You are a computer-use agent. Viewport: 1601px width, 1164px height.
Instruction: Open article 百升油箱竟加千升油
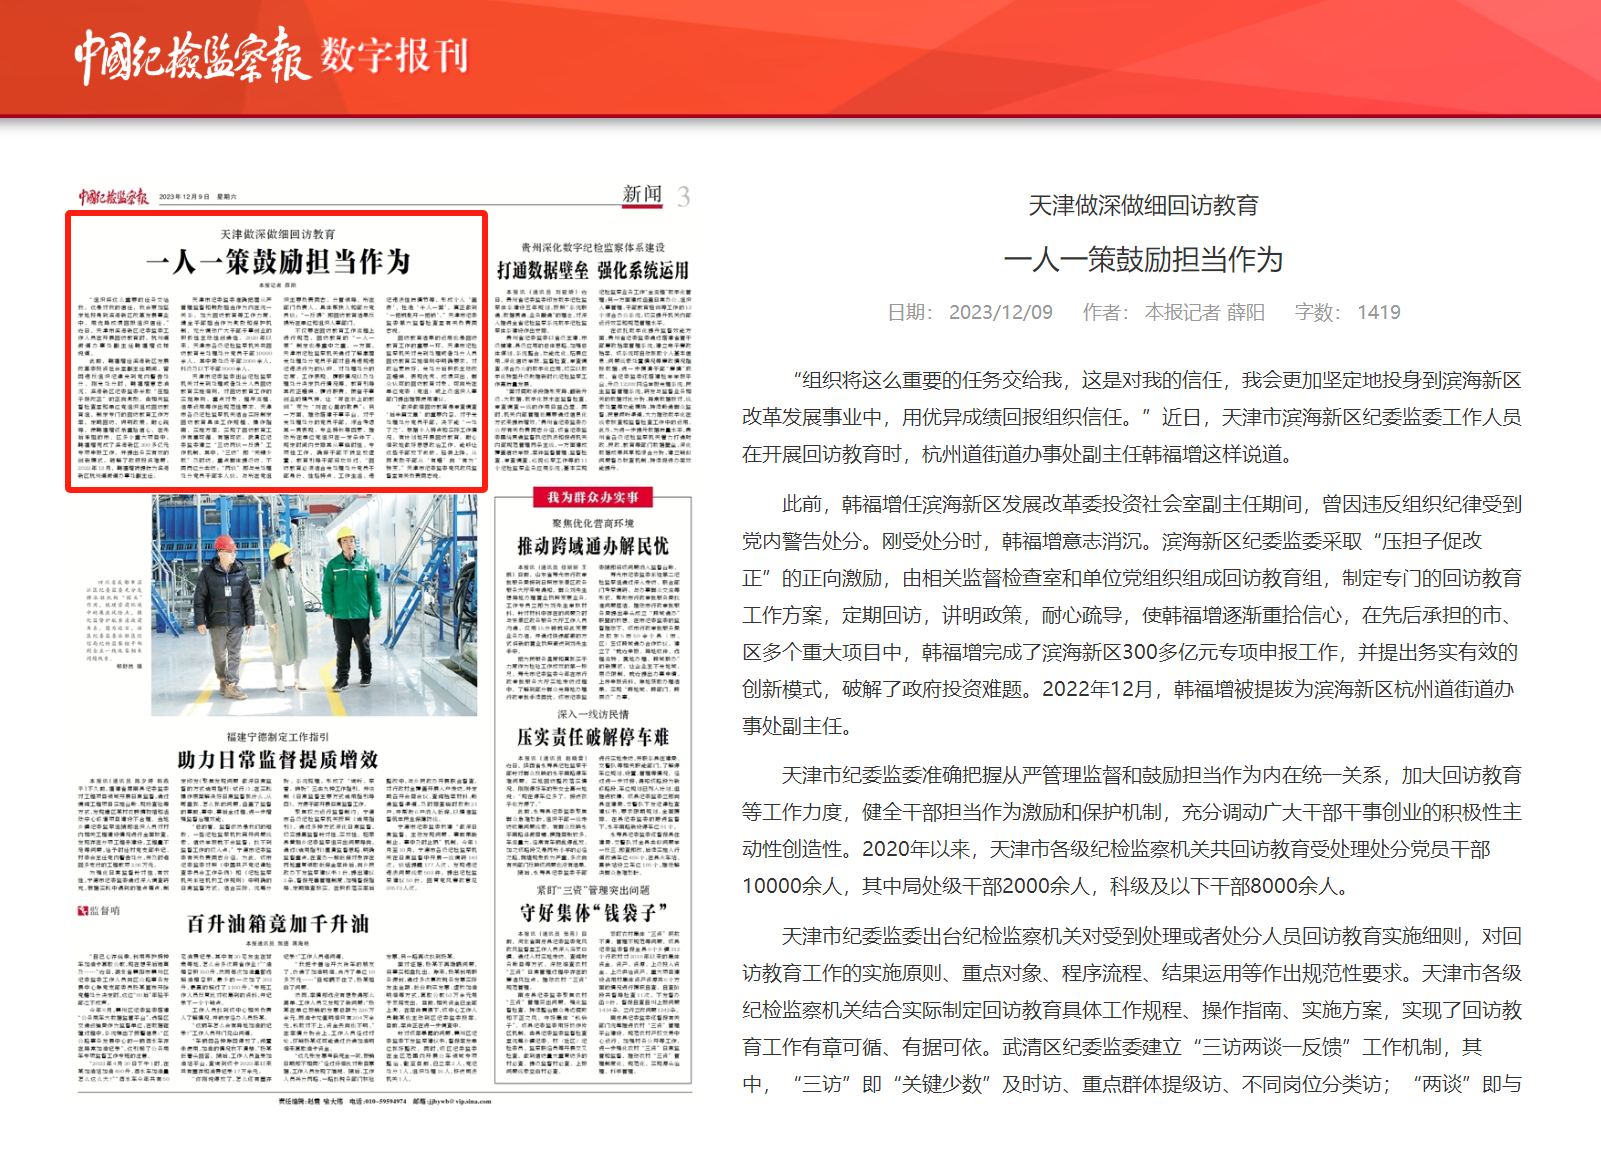(x=277, y=923)
